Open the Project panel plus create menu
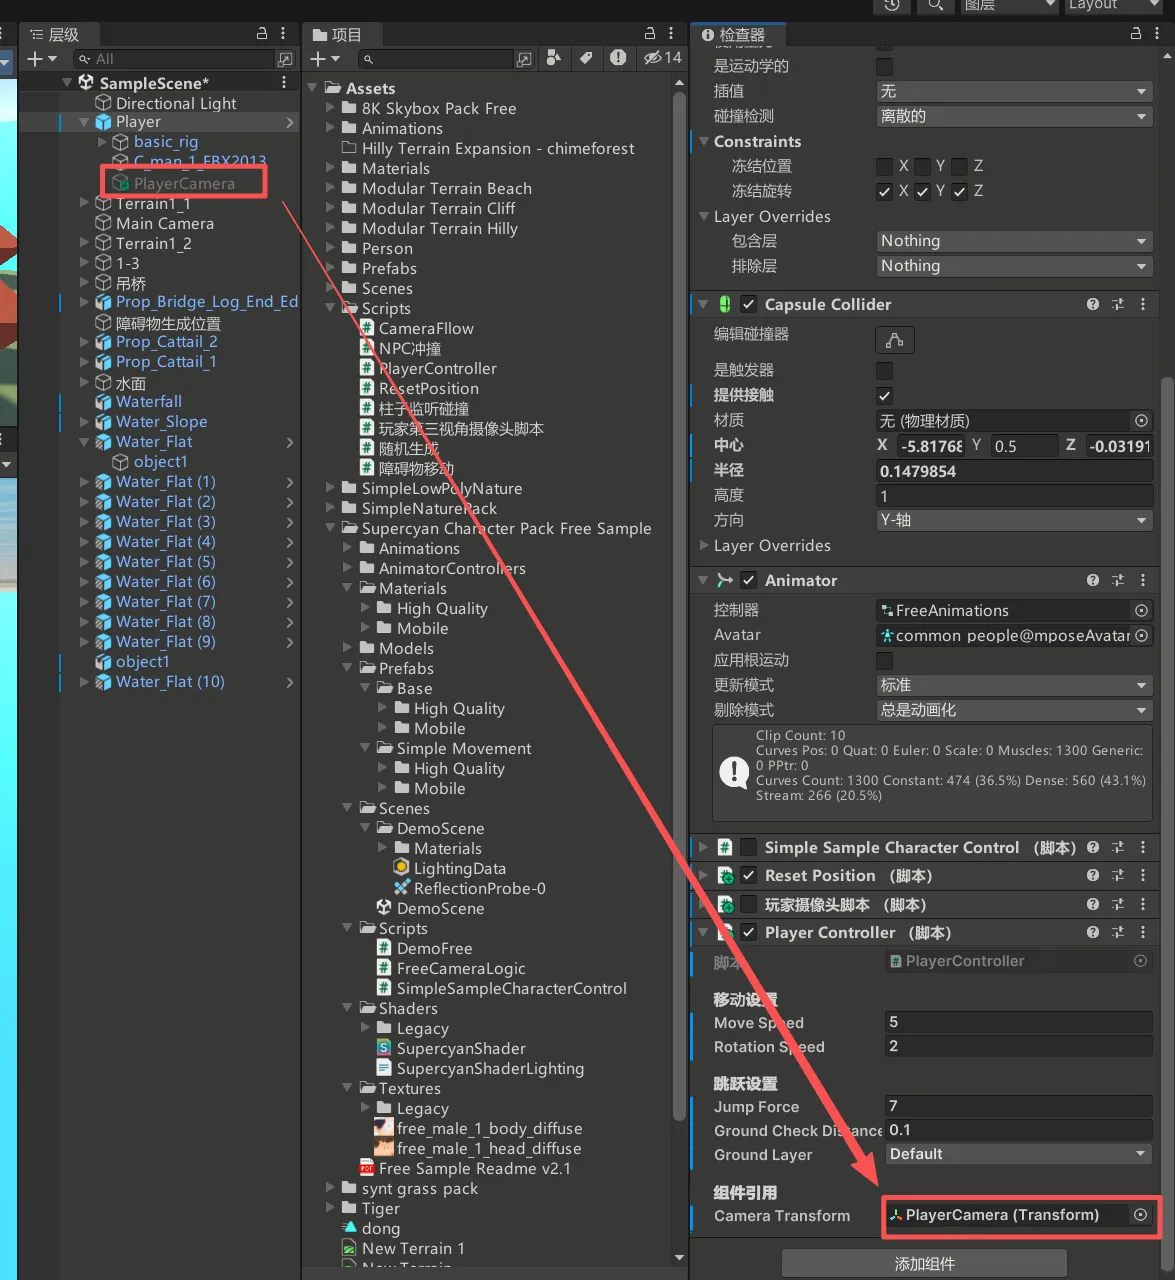Screen dimensions: 1175x1280 coord(325,59)
